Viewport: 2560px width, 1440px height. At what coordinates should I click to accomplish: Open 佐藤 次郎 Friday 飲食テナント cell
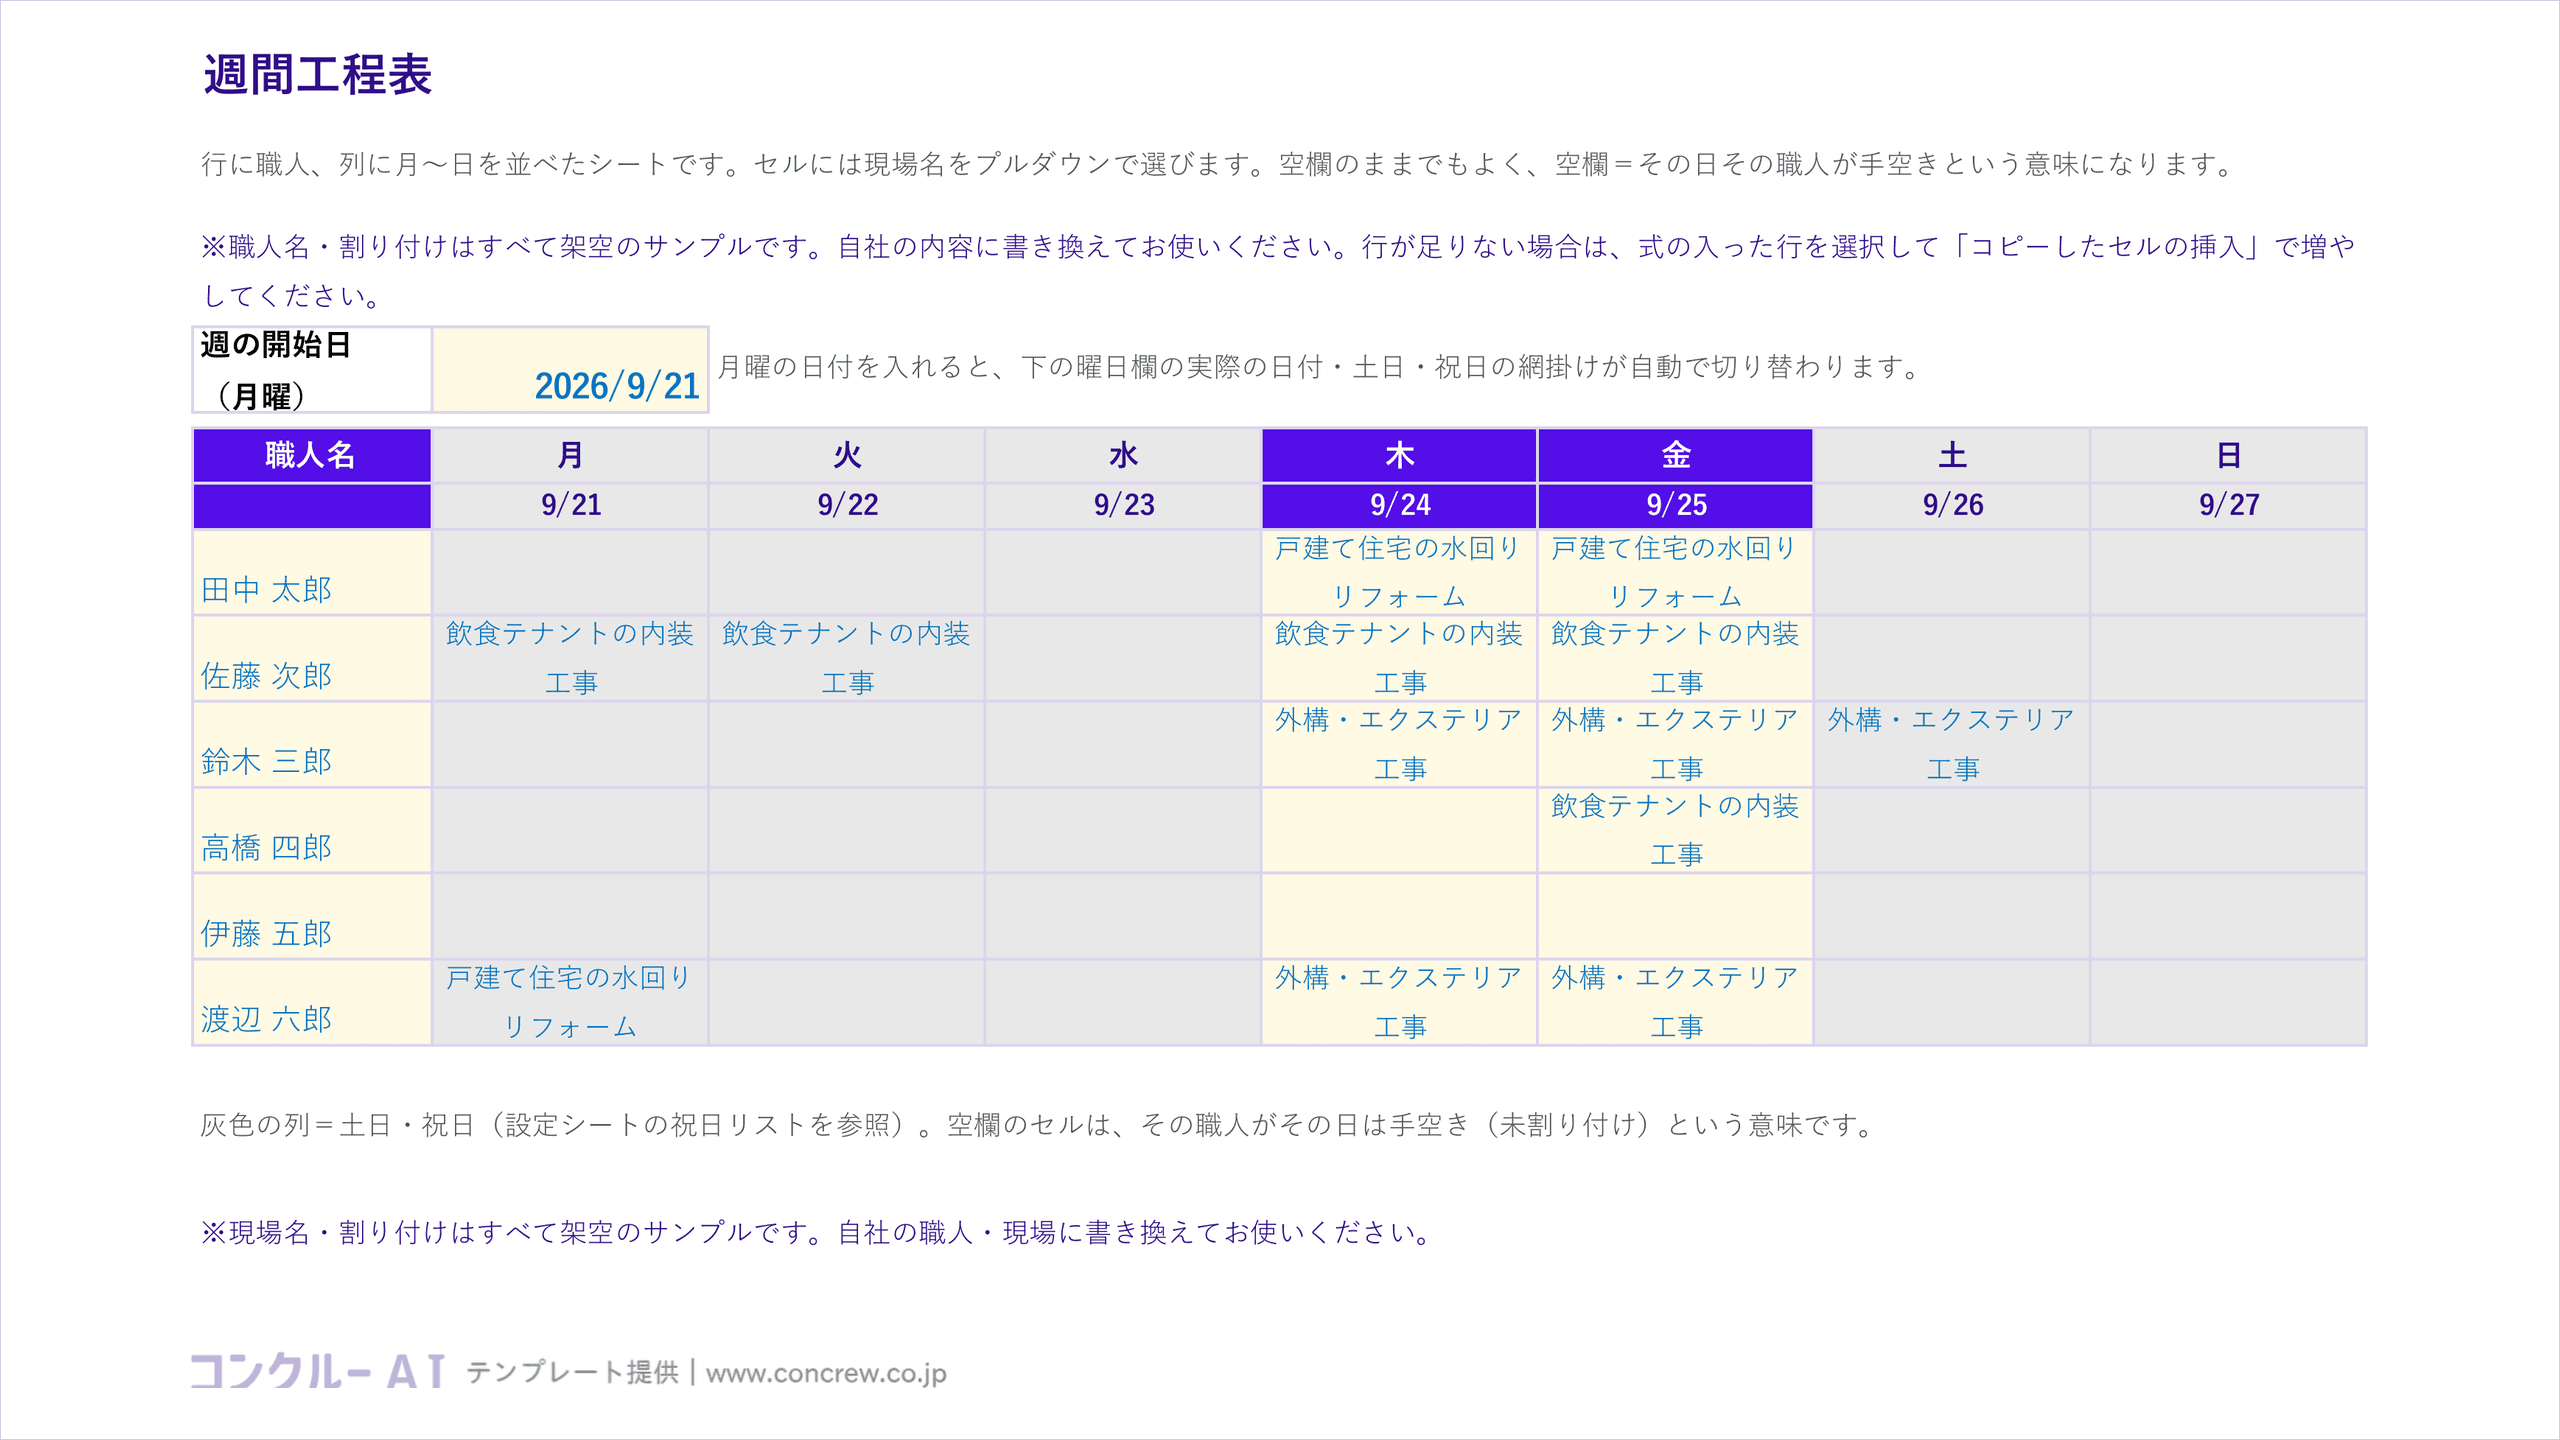point(1675,658)
